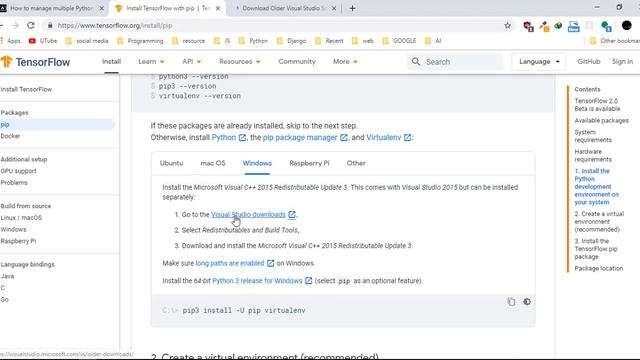The height and width of the screenshot is (360, 640).
Task: Switch to the Raspberry Pi tab
Action: click(x=309, y=163)
